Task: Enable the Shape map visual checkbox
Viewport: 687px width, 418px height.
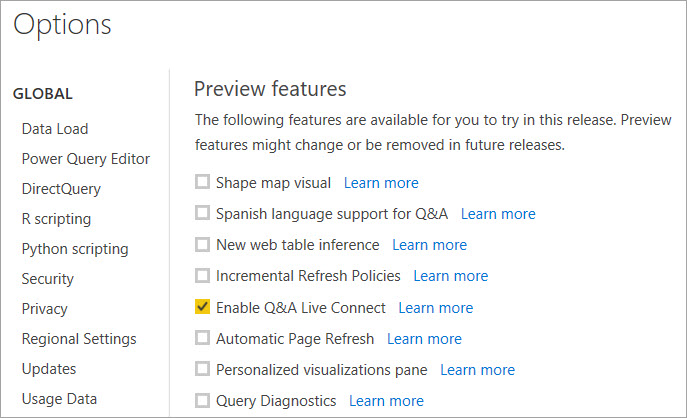Action: (203, 183)
